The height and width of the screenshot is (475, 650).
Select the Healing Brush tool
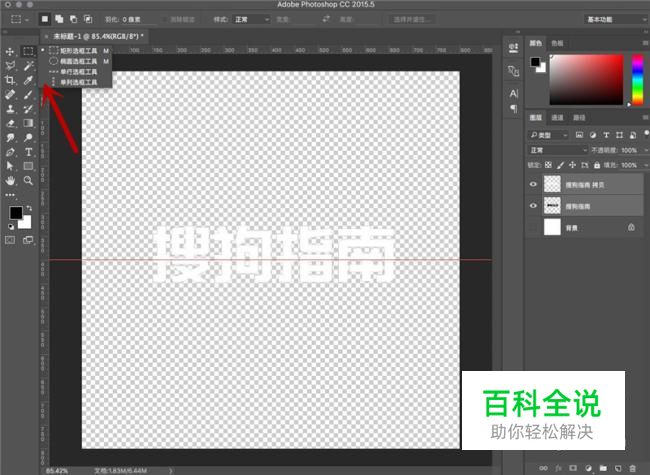[10, 95]
